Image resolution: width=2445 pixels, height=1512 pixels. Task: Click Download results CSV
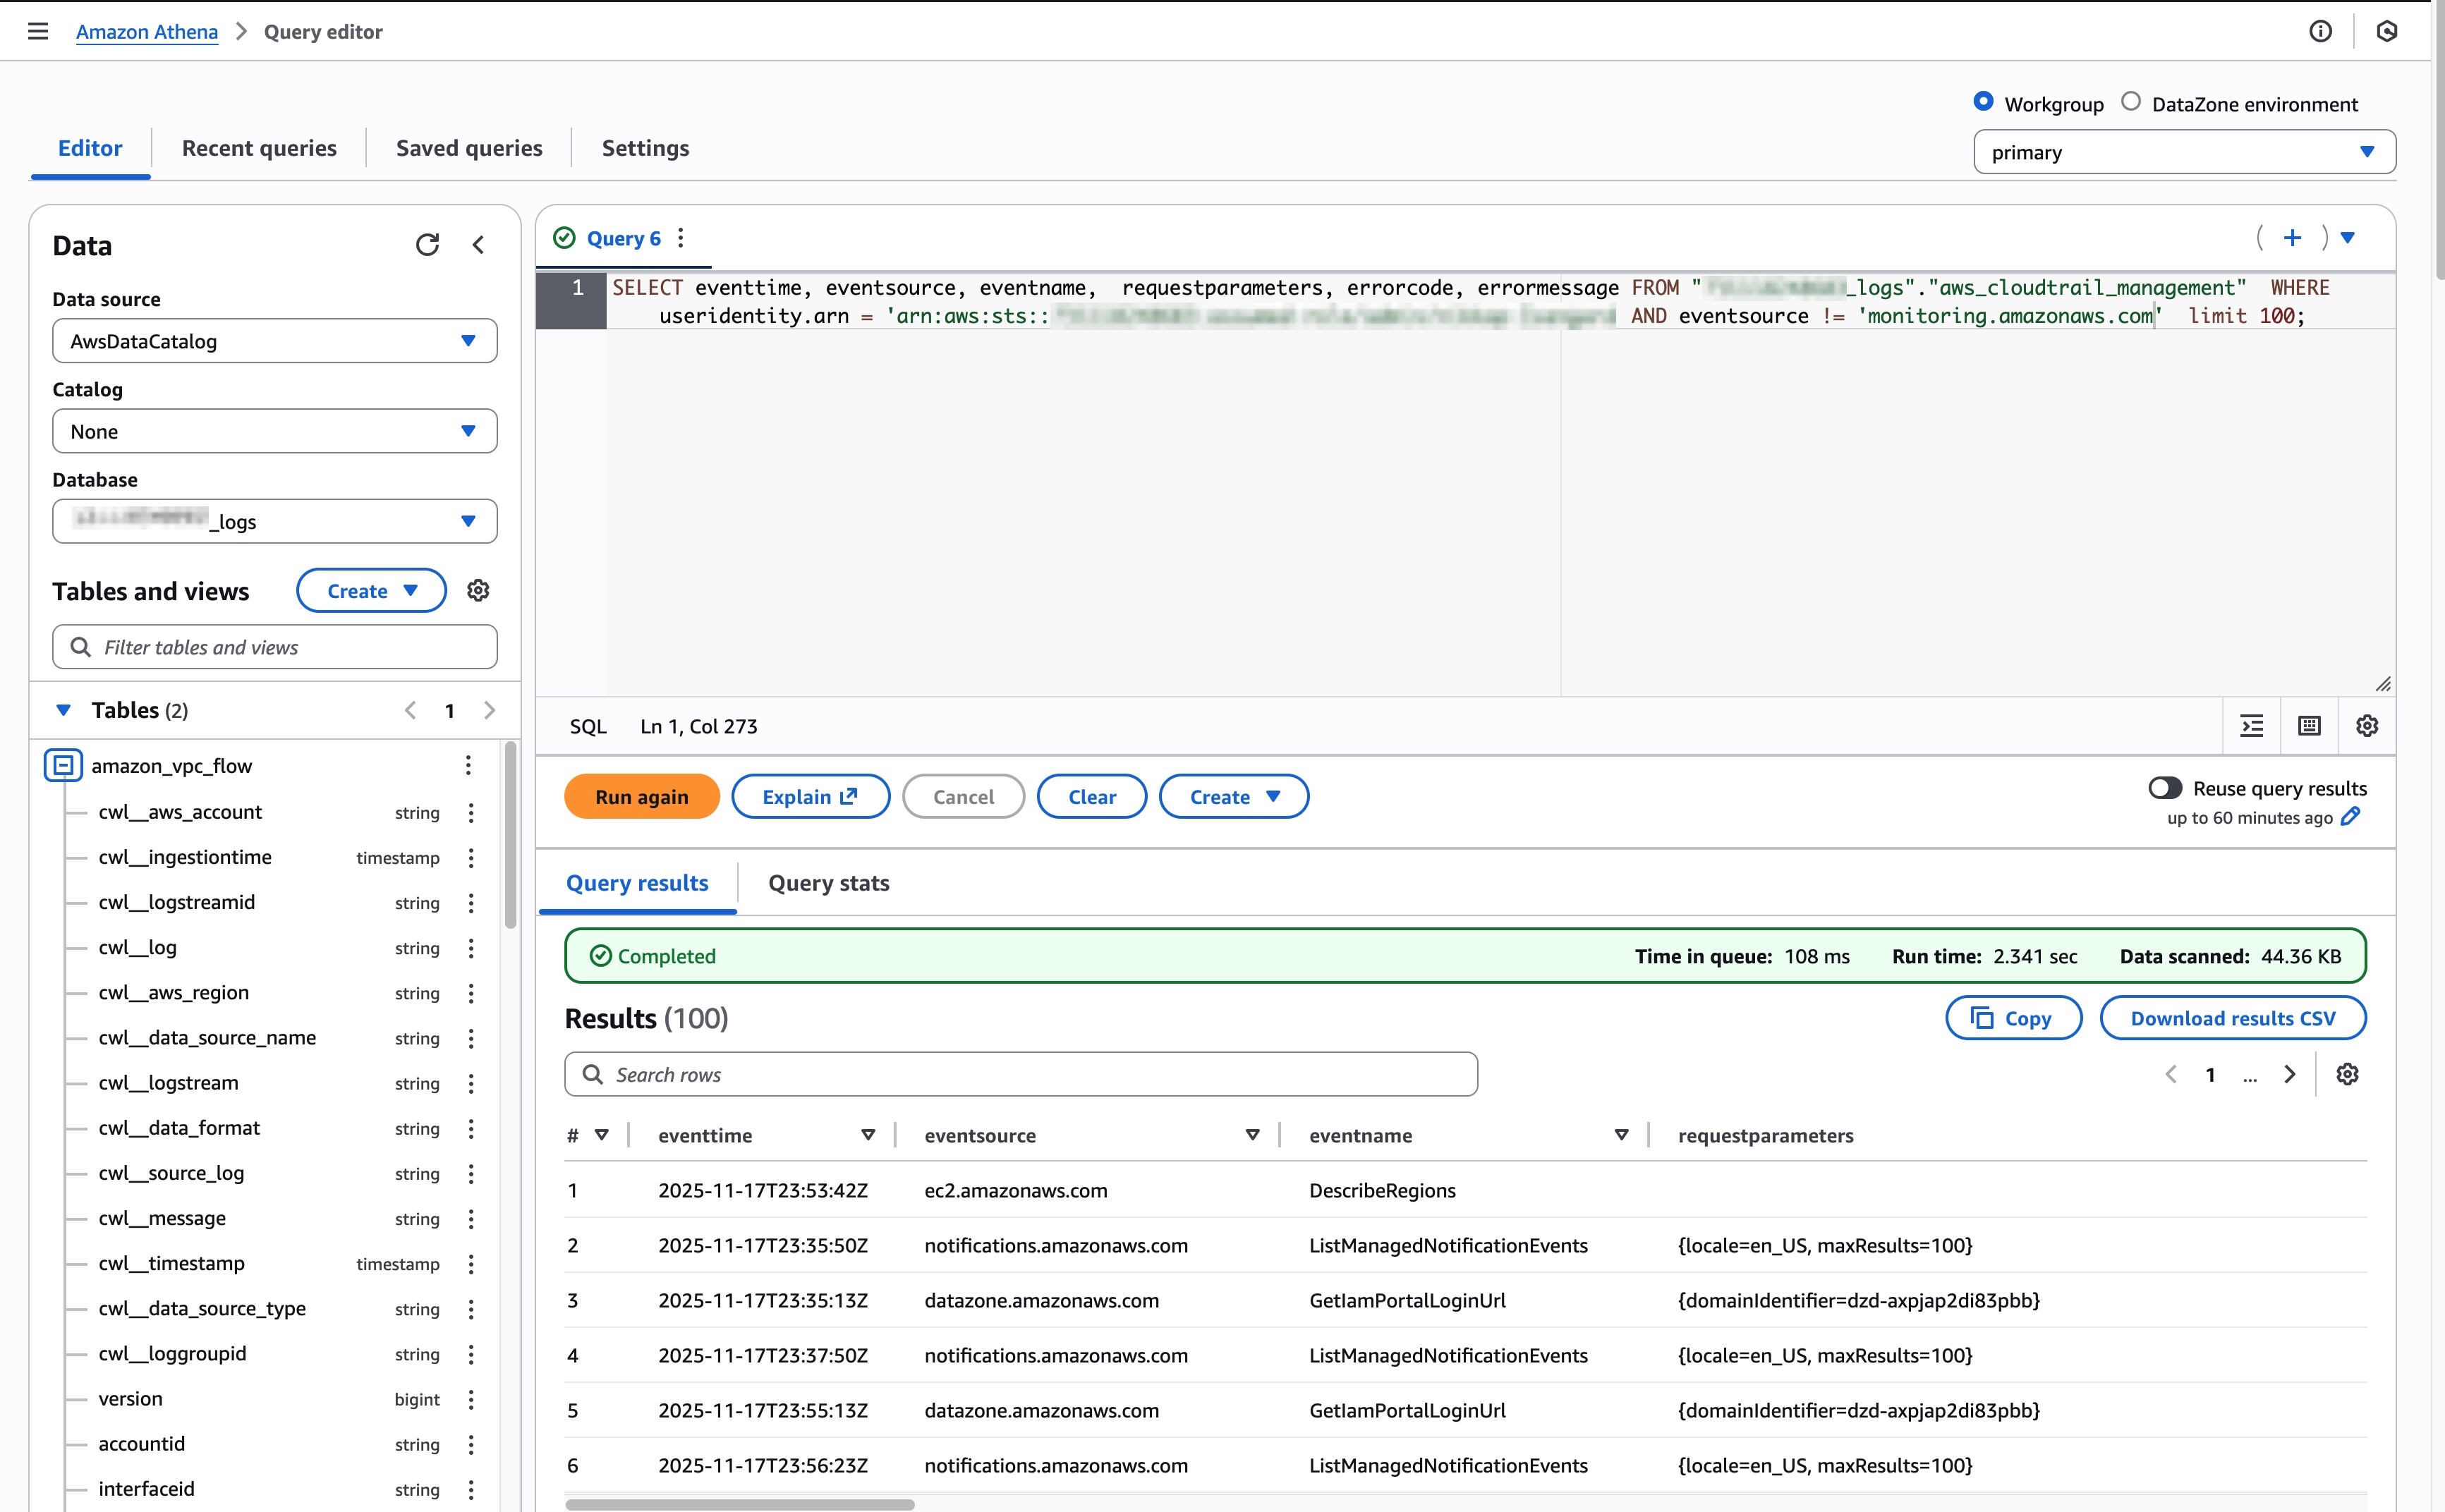tap(2232, 1018)
